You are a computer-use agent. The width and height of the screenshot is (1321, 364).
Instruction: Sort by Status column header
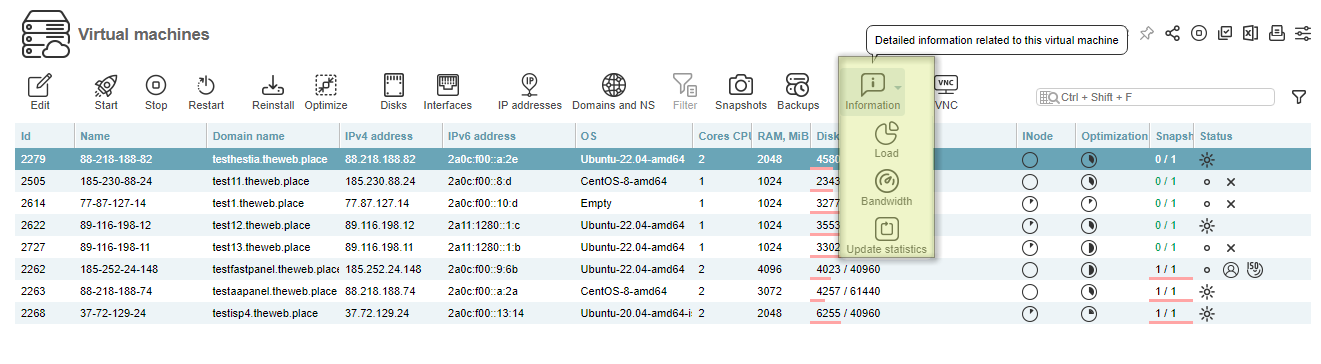click(x=1252, y=136)
